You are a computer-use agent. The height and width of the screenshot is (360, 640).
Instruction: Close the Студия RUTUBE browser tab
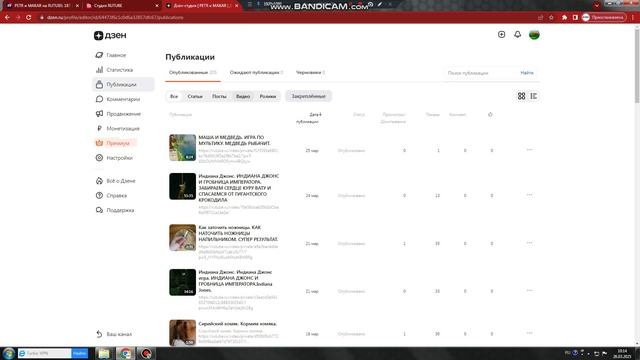pos(157,6)
